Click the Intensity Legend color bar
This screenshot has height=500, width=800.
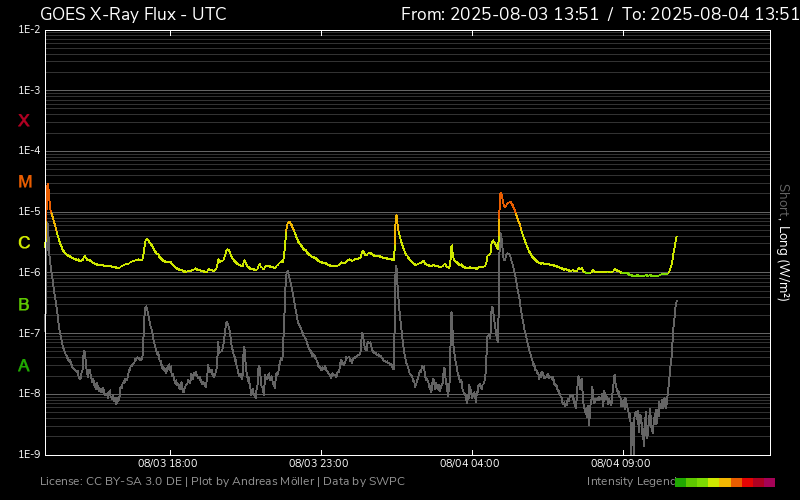(724, 482)
